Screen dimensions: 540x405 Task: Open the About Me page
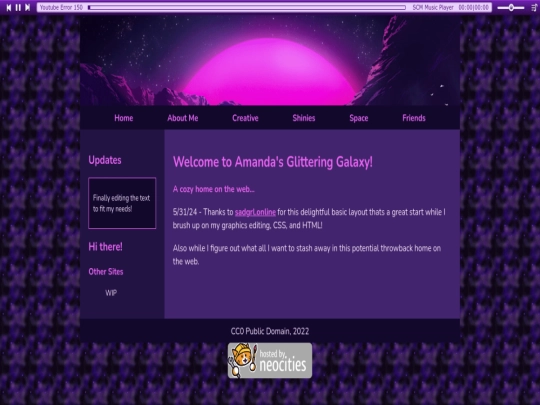(x=183, y=118)
